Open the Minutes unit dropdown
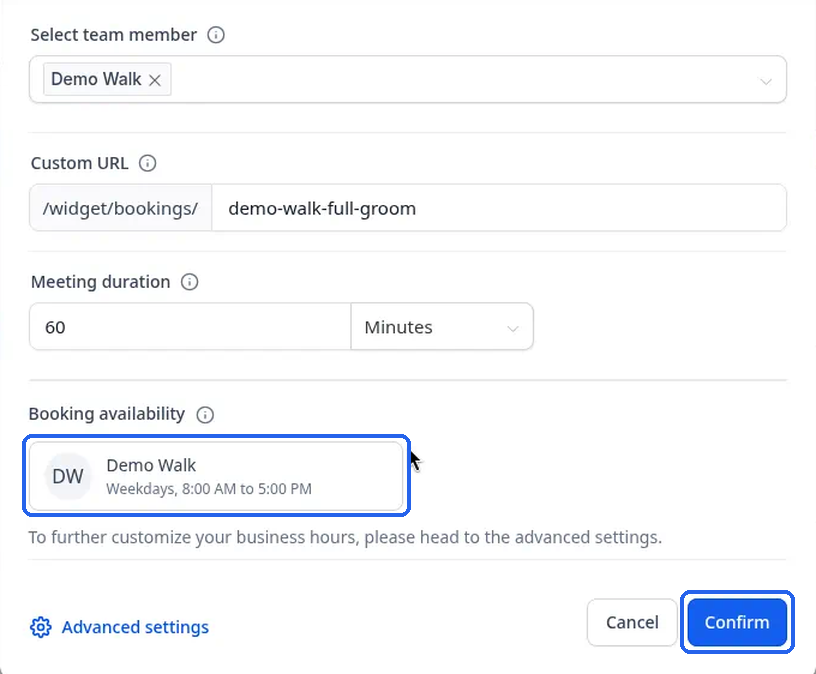The height and width of the screenshot is (674, 816). 442,327
